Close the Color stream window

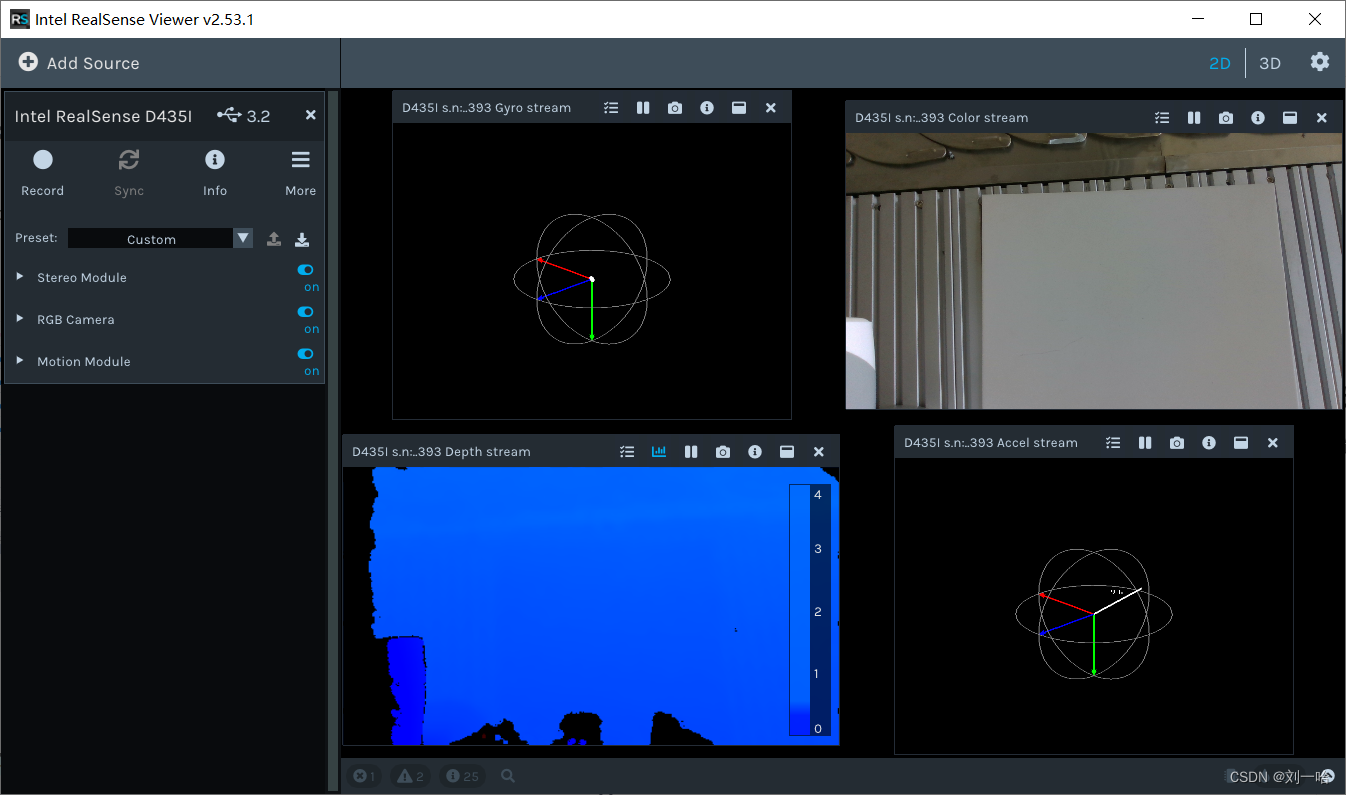[x=1322, y=118]
